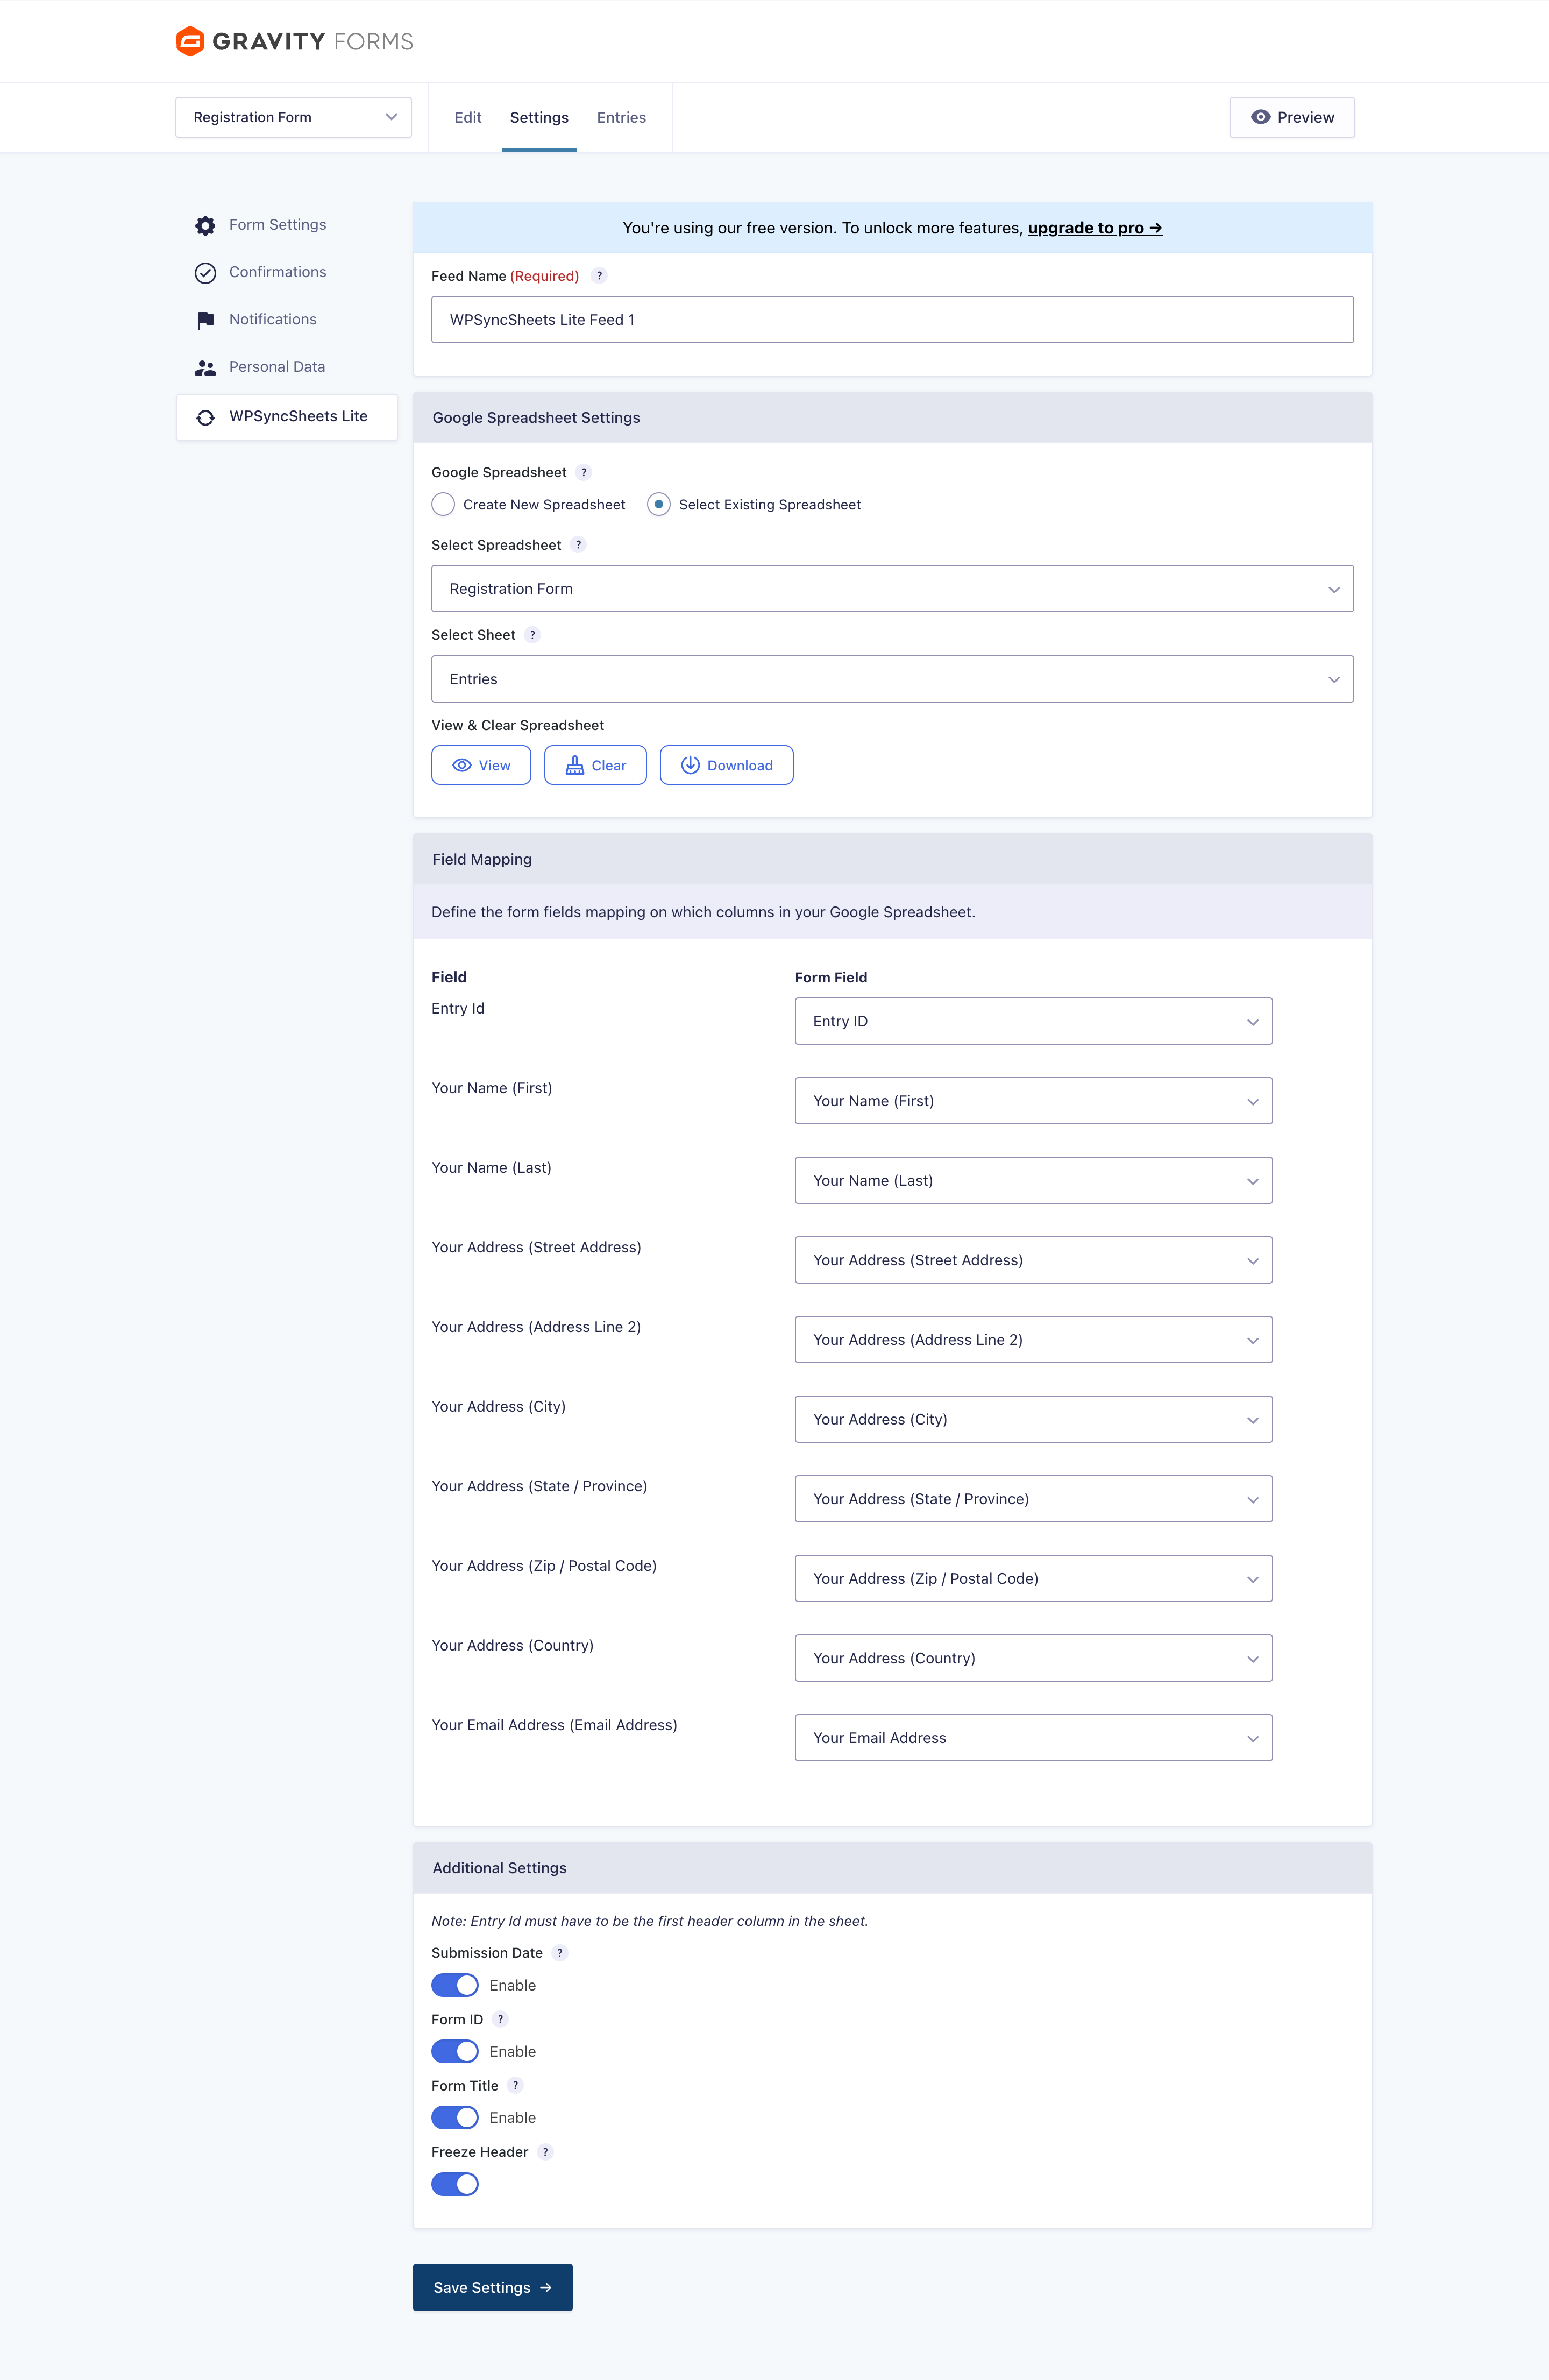1549x2380 pixels.
Task: Click the Notifications flag icon
Action: tap(205, 319)
